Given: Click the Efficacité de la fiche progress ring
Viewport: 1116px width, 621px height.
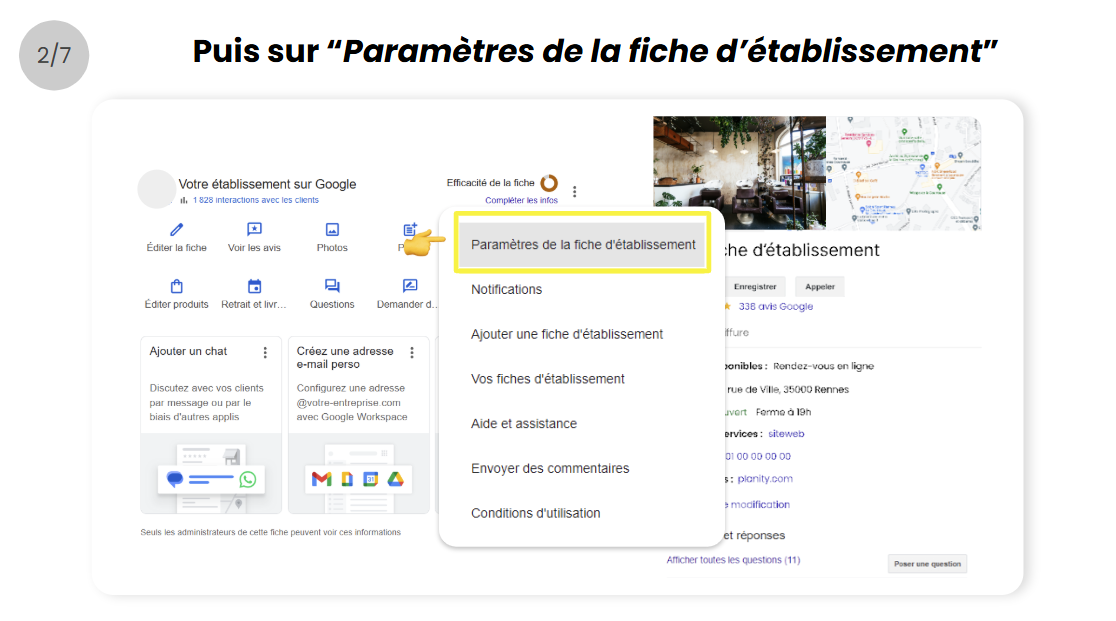Looking at the screenshot, I should click(549, 183).
